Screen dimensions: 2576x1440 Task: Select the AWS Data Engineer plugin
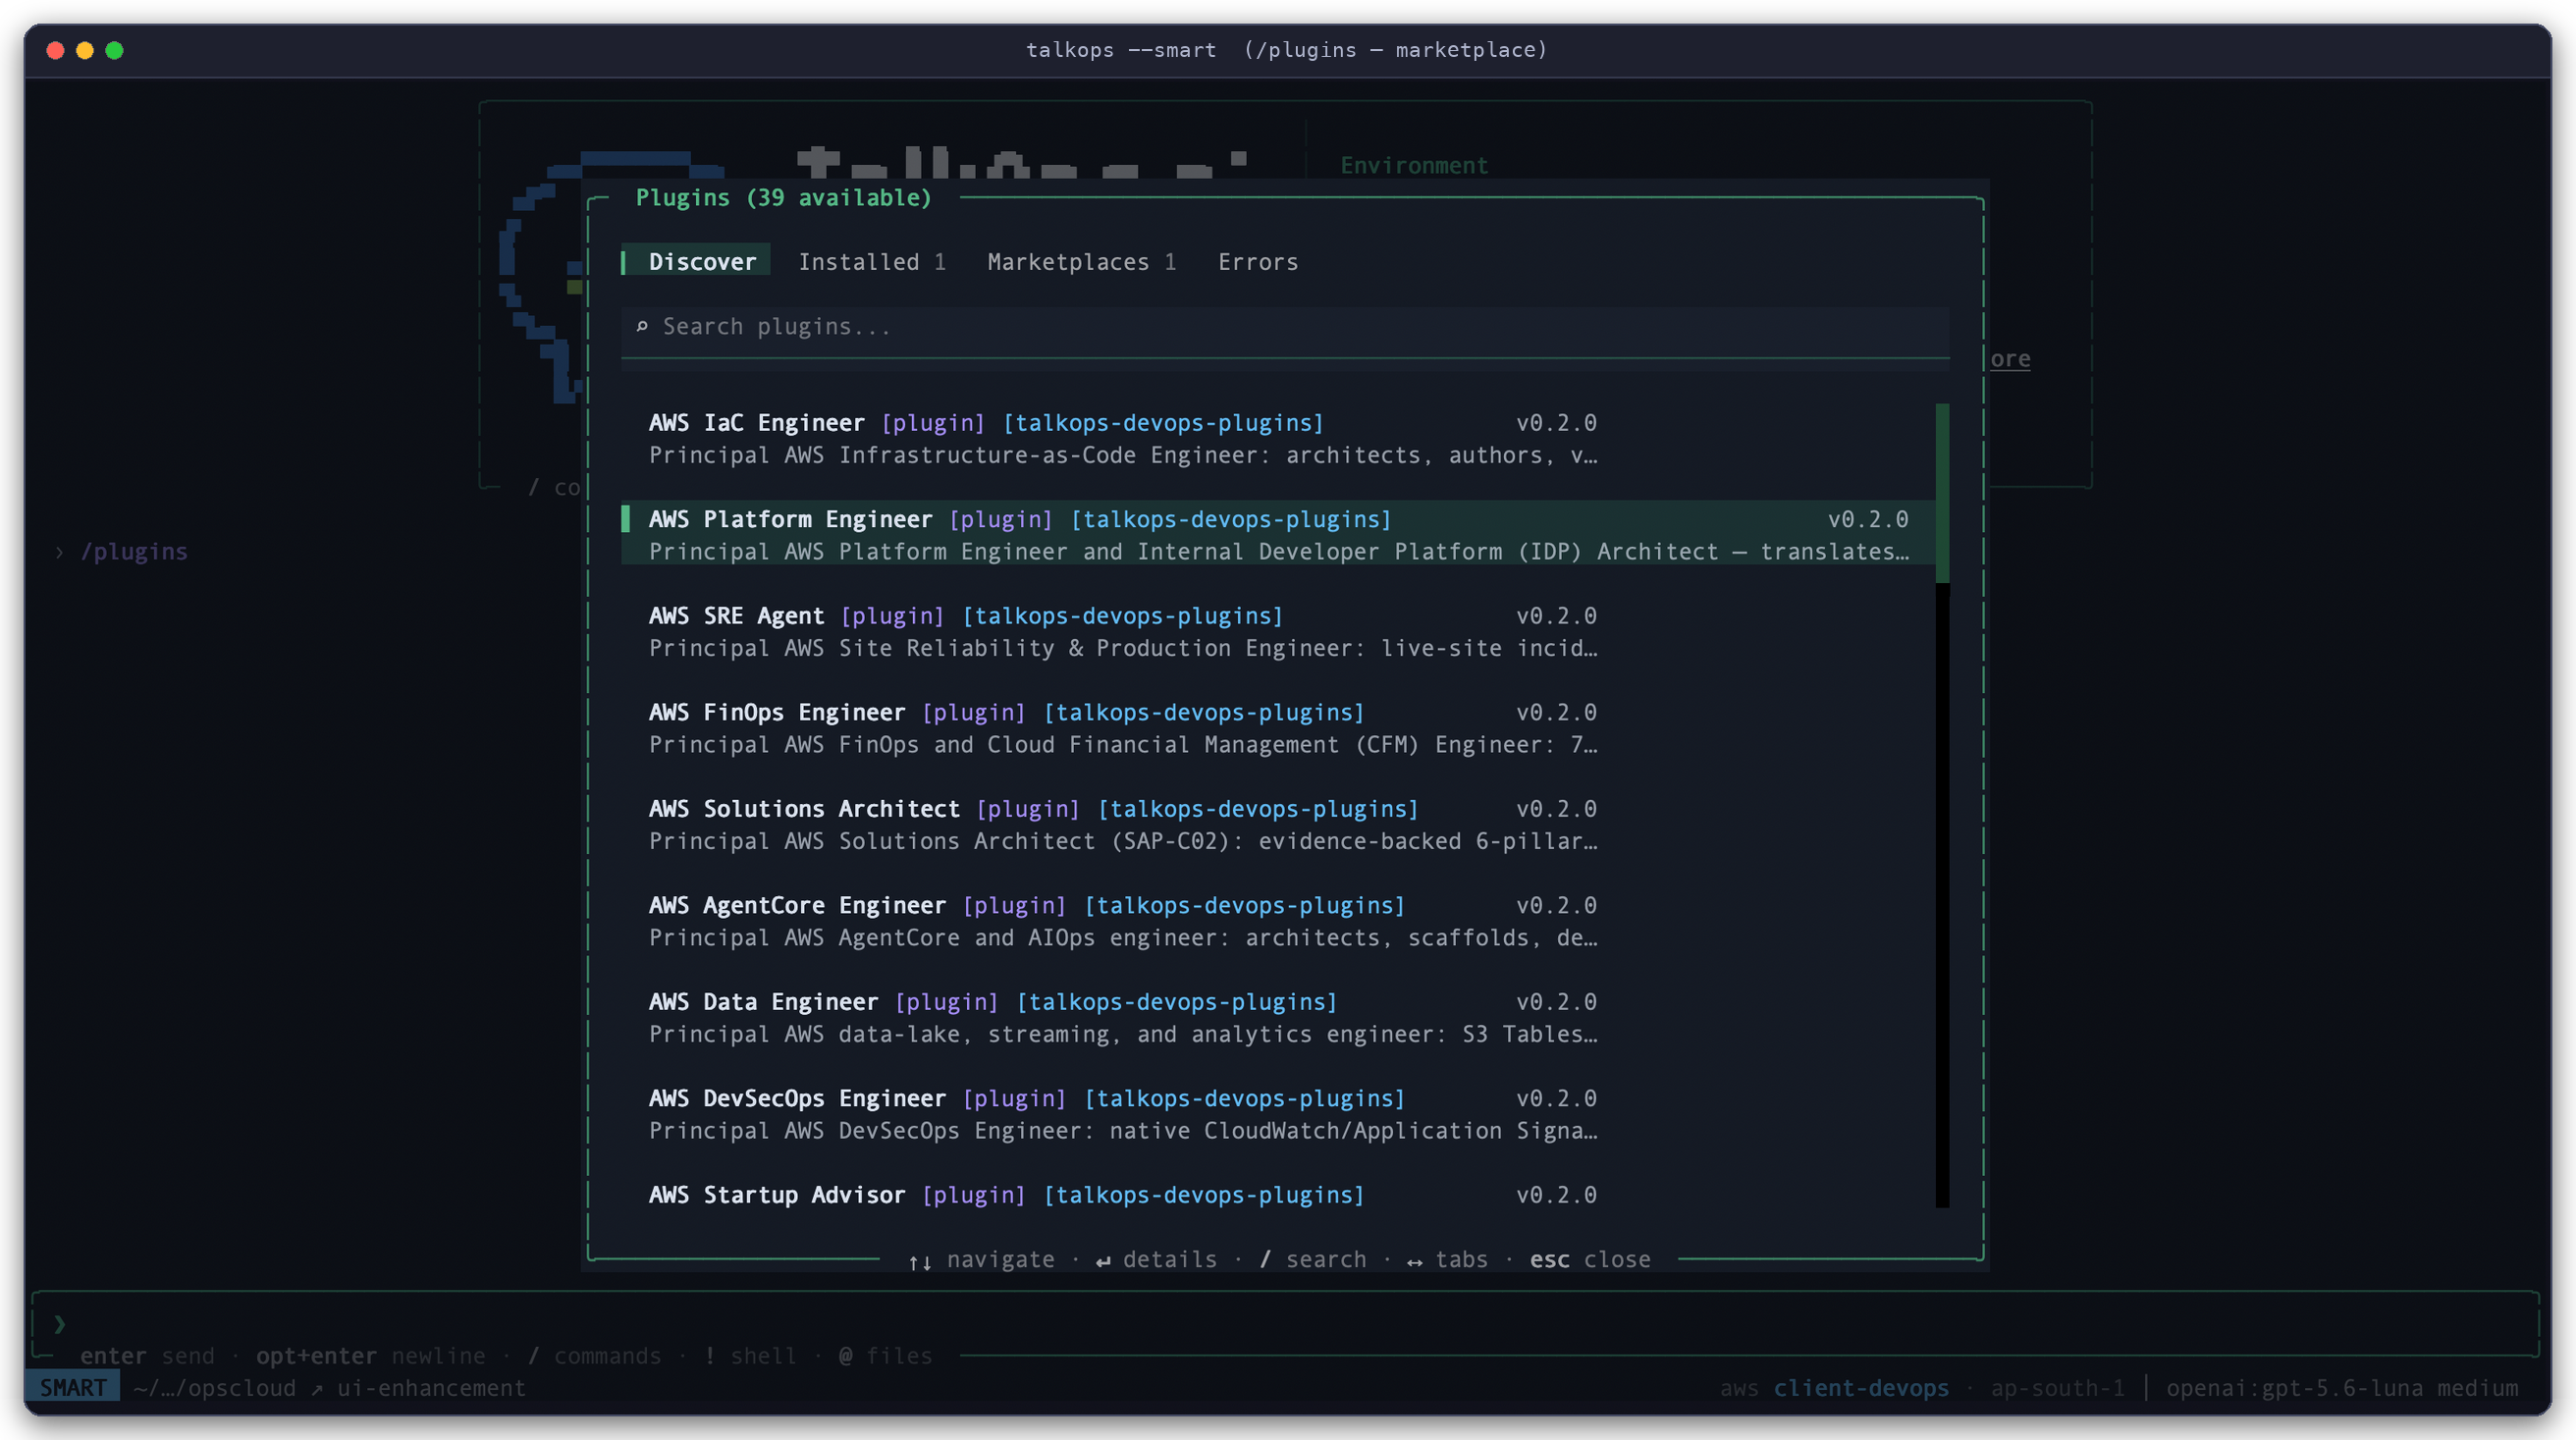click(1276, 1018)
